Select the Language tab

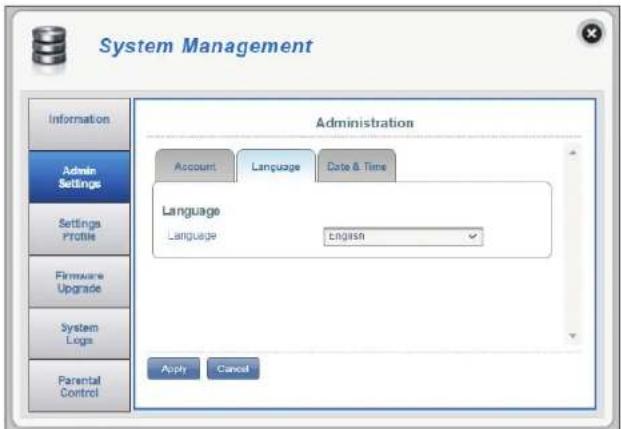pyautogui.click(x=276, y=166)
